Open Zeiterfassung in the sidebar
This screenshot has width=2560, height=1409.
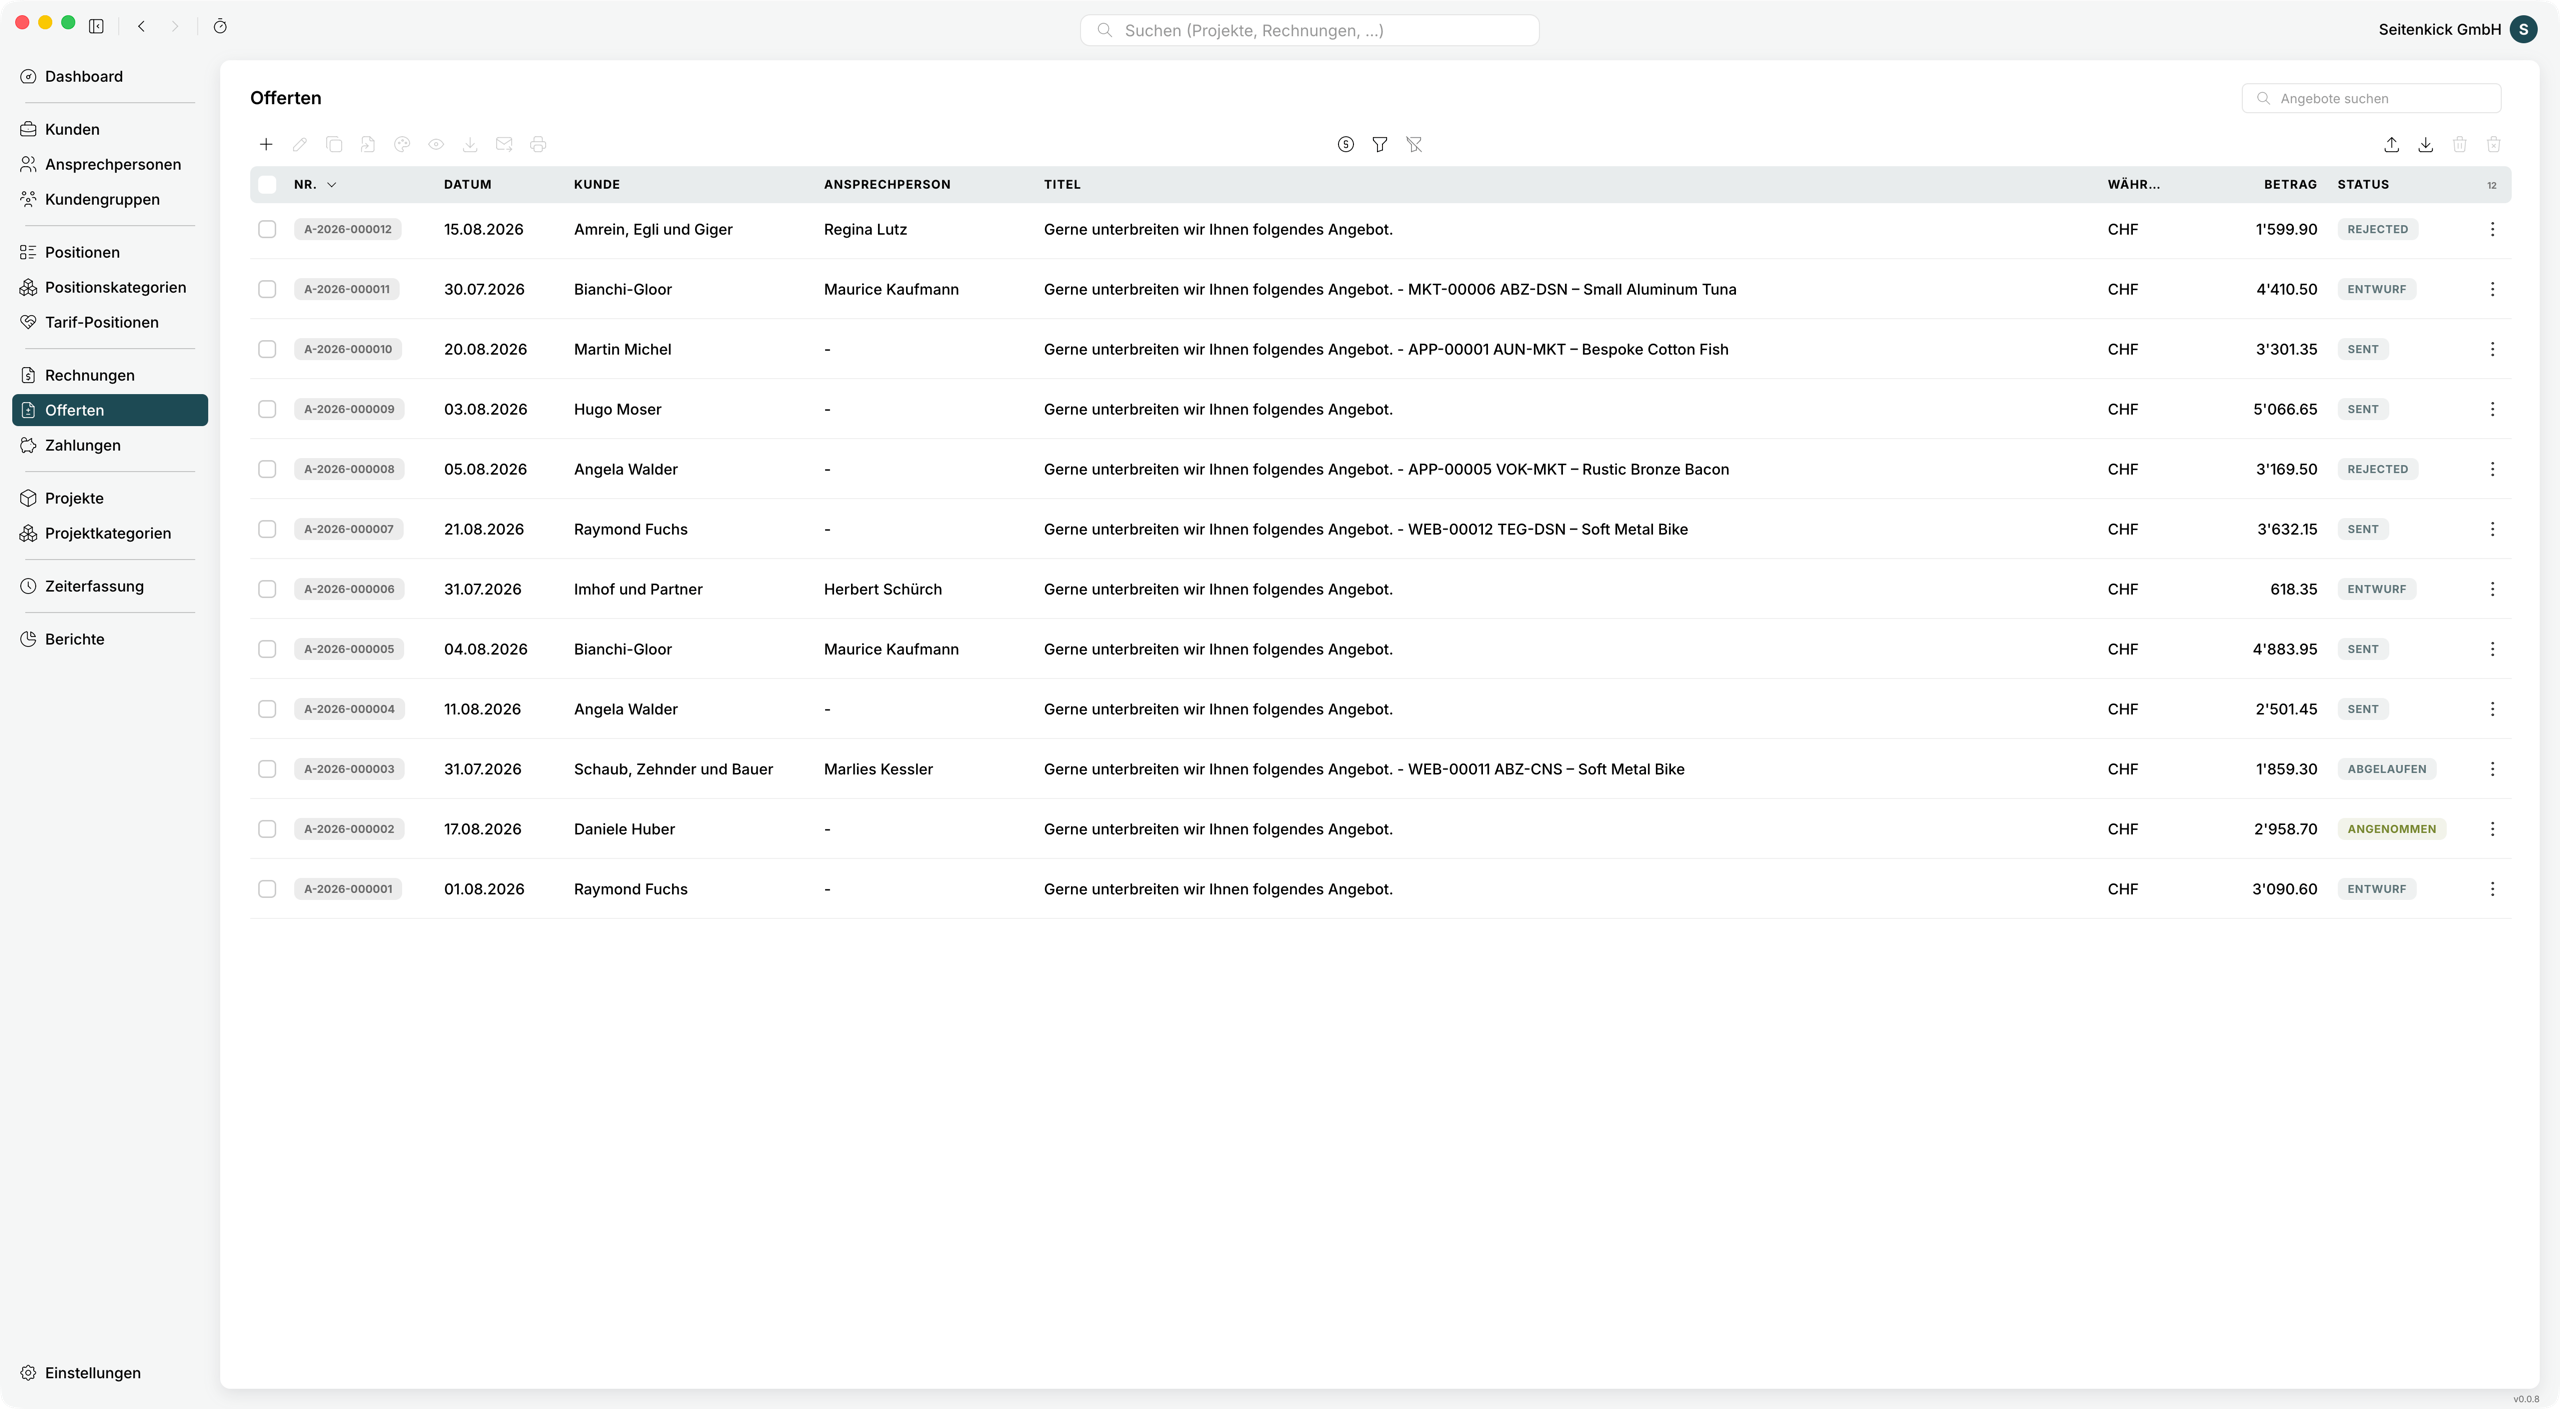pos(110,586)
